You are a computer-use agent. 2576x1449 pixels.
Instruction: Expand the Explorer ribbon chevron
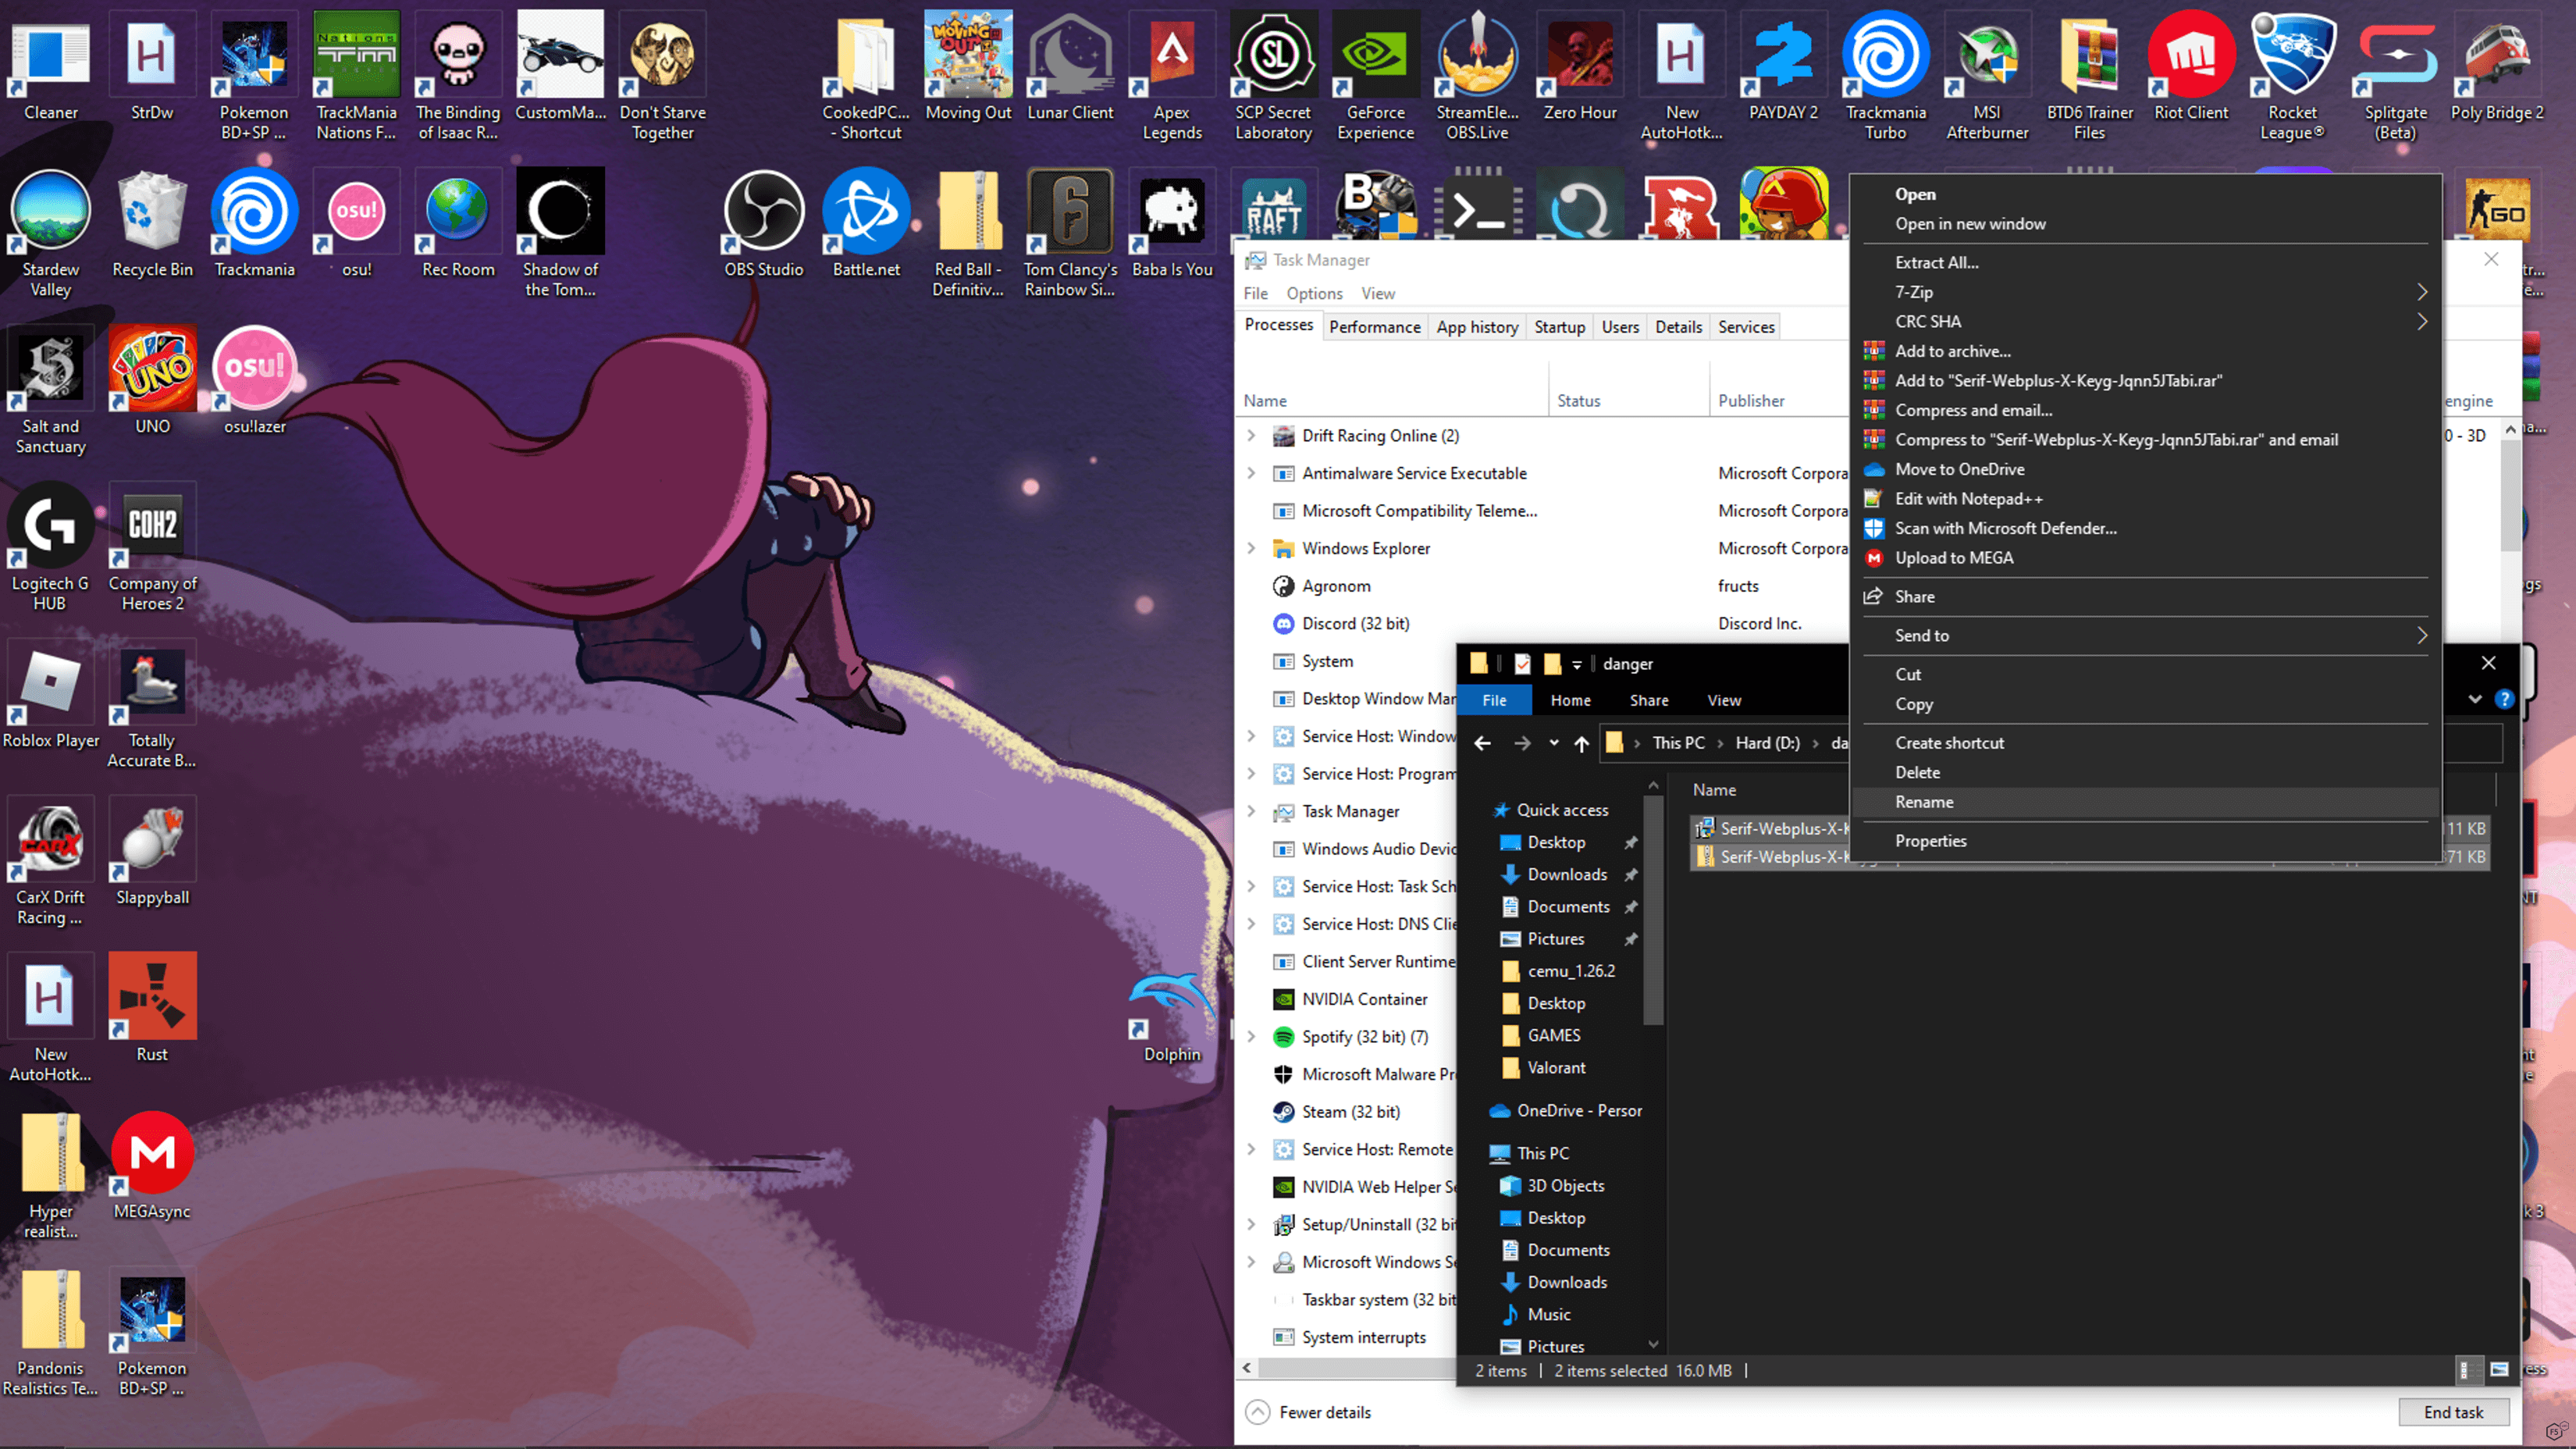(2475, 699)
